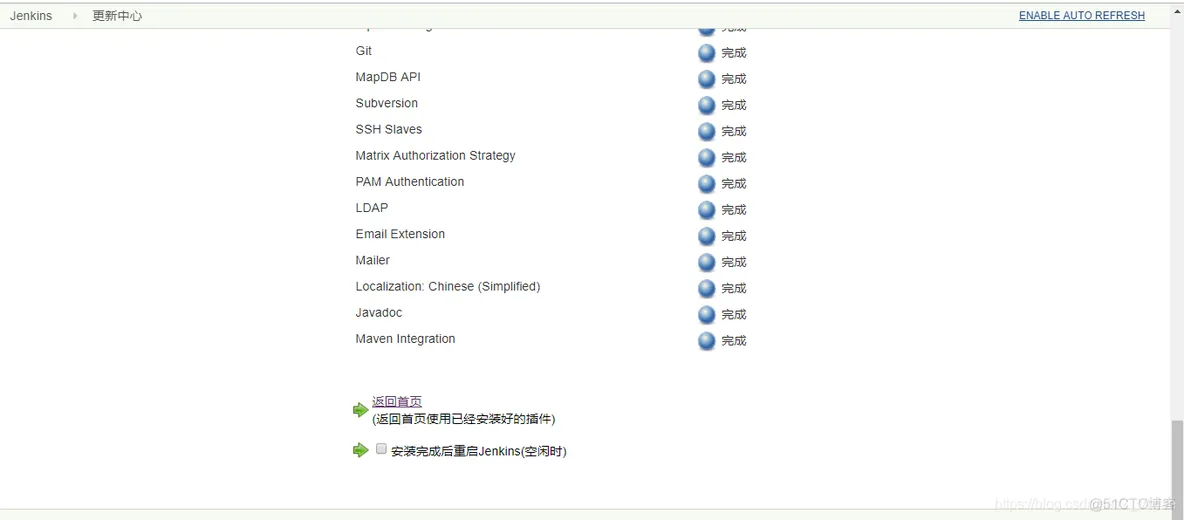Select the LDAP plugin name

[372, 208]
